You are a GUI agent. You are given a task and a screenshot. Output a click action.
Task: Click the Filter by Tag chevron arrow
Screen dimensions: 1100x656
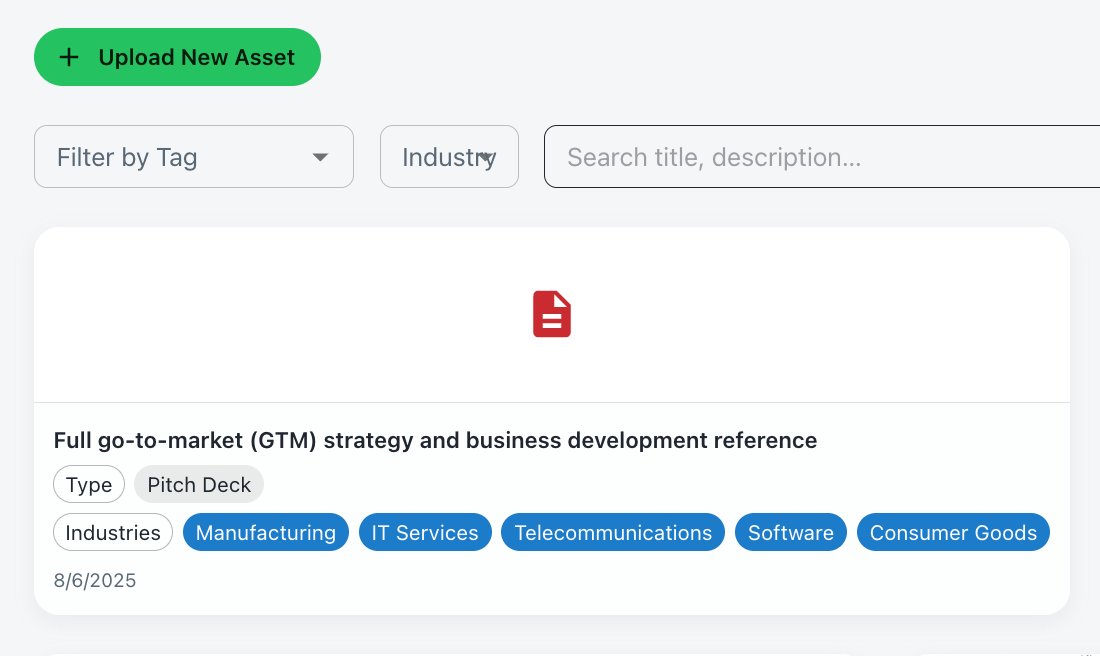pyautogui.click(x=319, y=157)
